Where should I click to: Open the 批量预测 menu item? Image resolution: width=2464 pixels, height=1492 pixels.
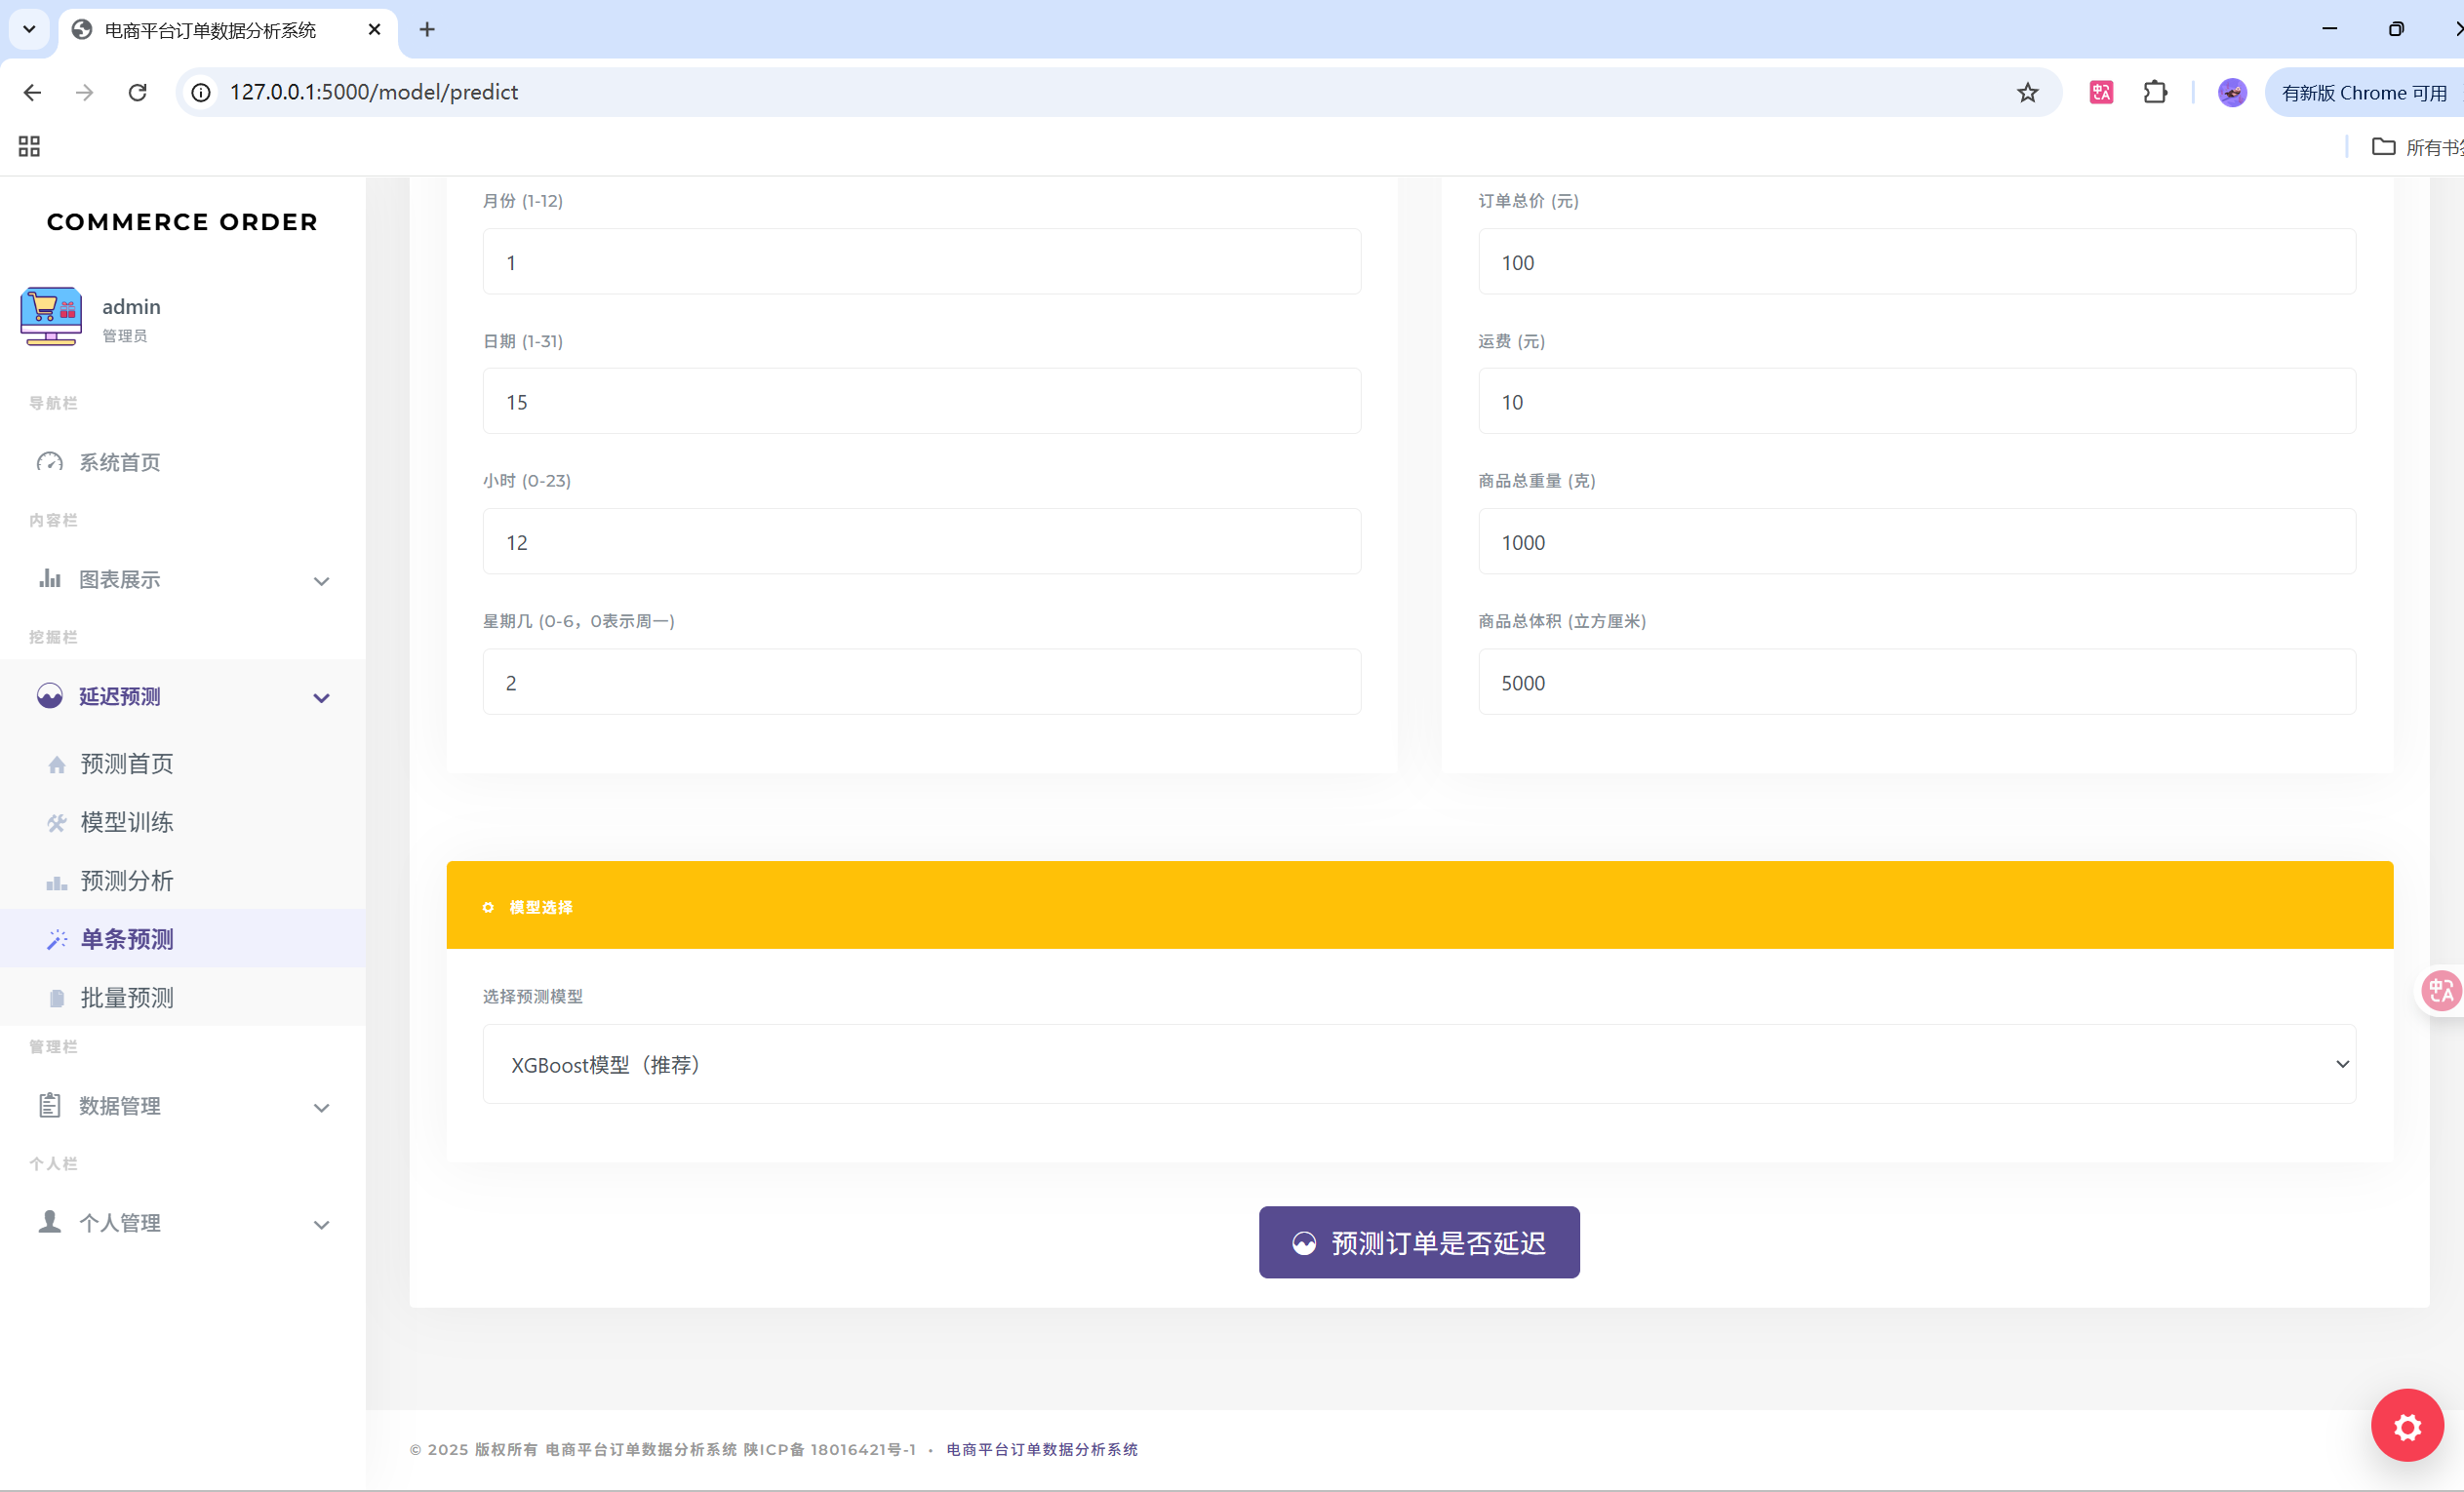(x=127, y=997)
